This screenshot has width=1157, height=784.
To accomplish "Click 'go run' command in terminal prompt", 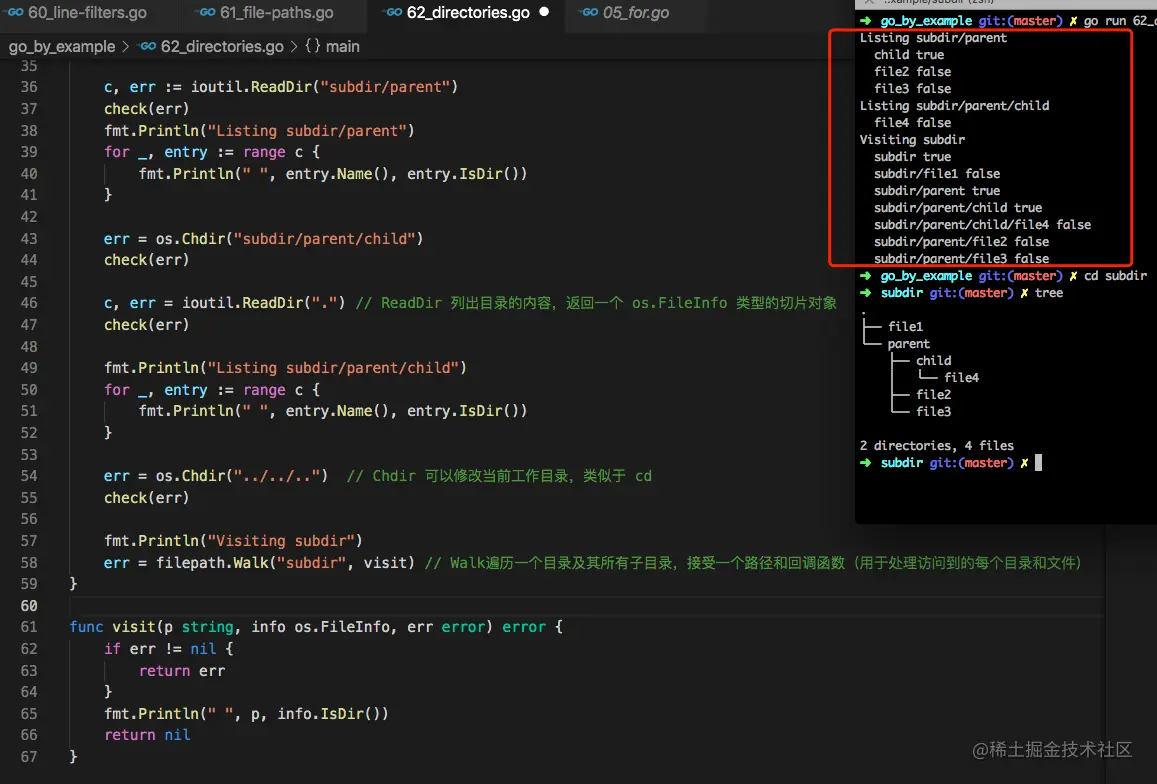I will tap(1105, 21).
